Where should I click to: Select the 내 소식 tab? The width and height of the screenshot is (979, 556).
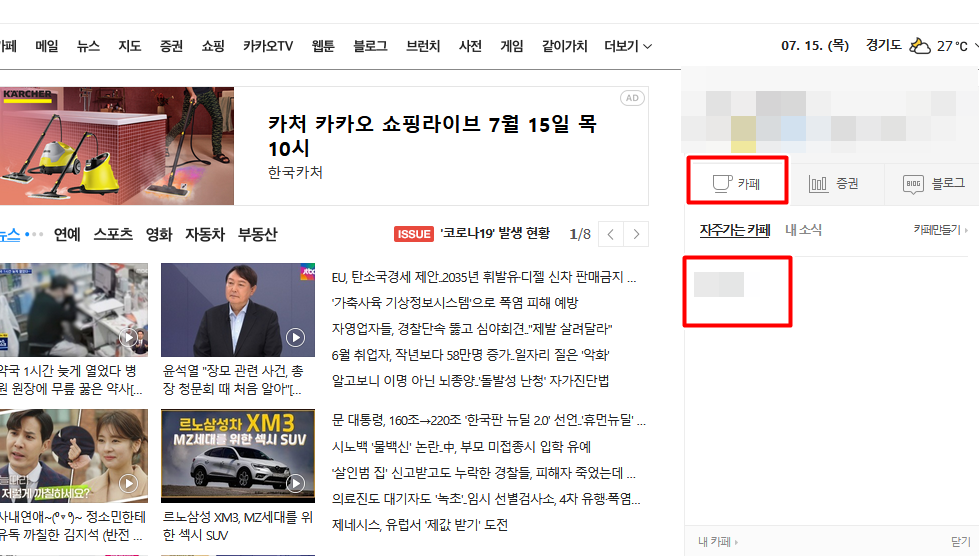pyautogui.click(x=803, y=230)
